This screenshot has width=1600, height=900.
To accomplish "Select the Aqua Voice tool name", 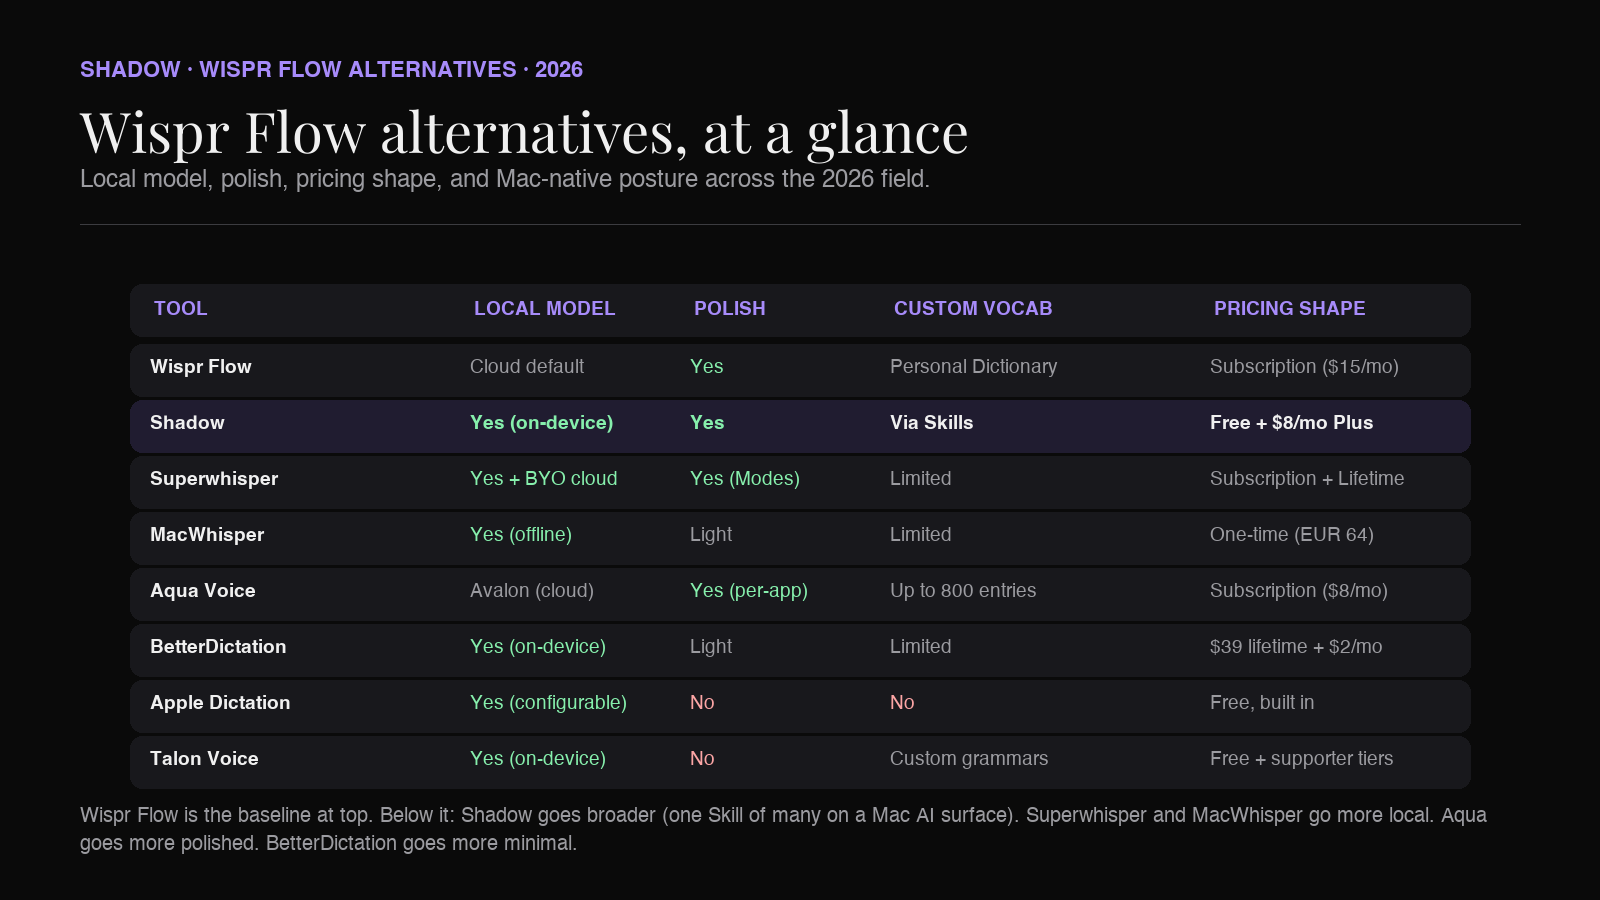I will point(203,591).
